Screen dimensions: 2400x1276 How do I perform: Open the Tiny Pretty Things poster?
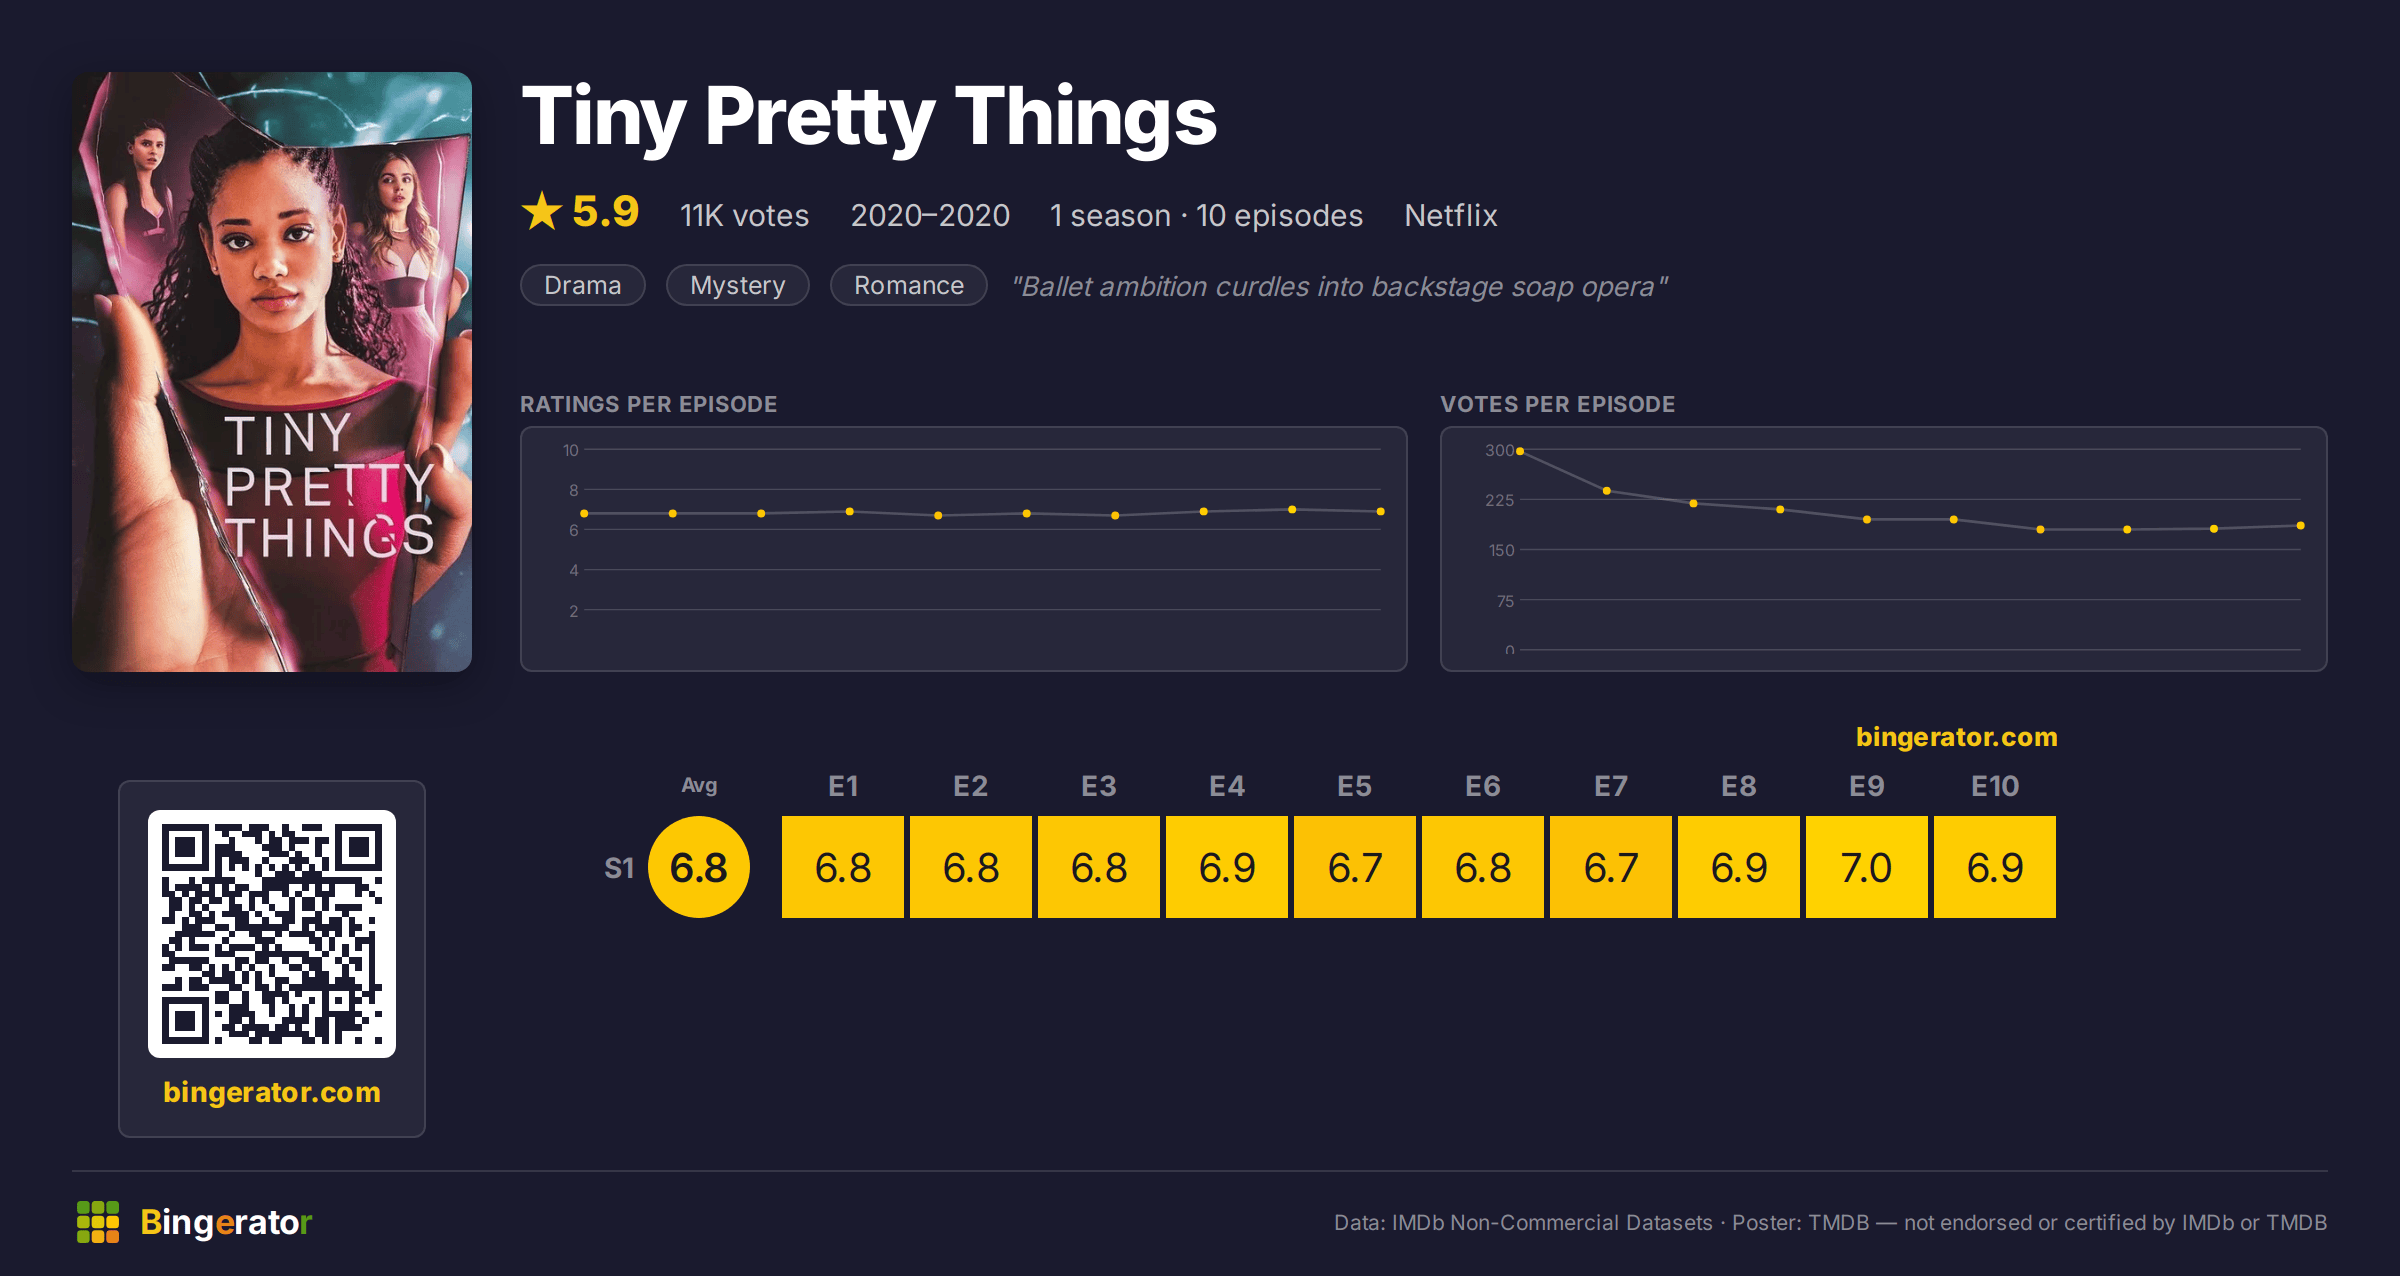coord(272,372)
